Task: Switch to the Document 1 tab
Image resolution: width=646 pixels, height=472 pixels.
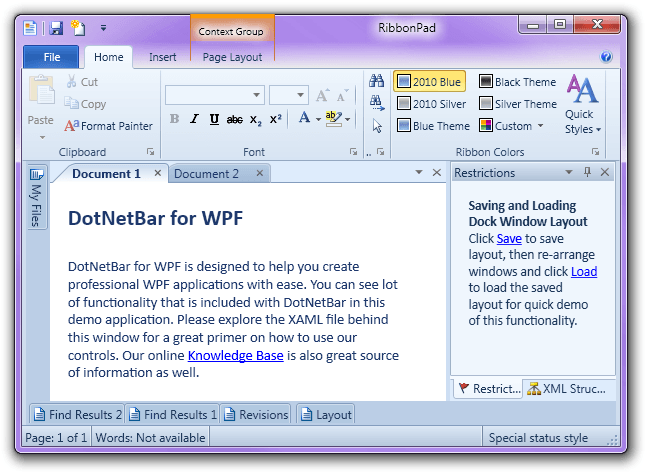Action: (106, 173)
